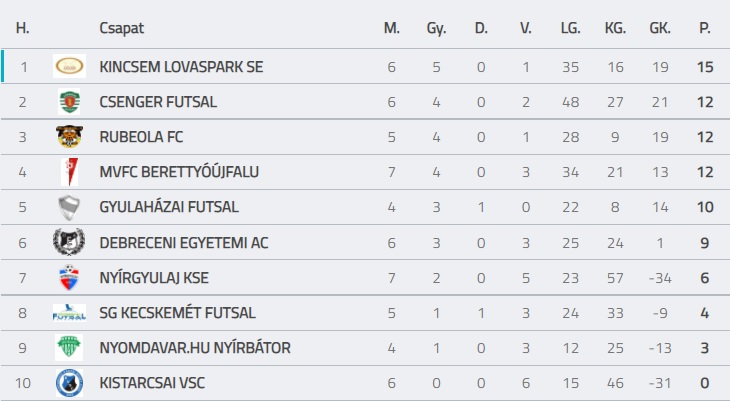Viewport: 730px width, 401px height.
Task: Click the Debreceni Egyetemi AC crest
Action: (69, 242)
